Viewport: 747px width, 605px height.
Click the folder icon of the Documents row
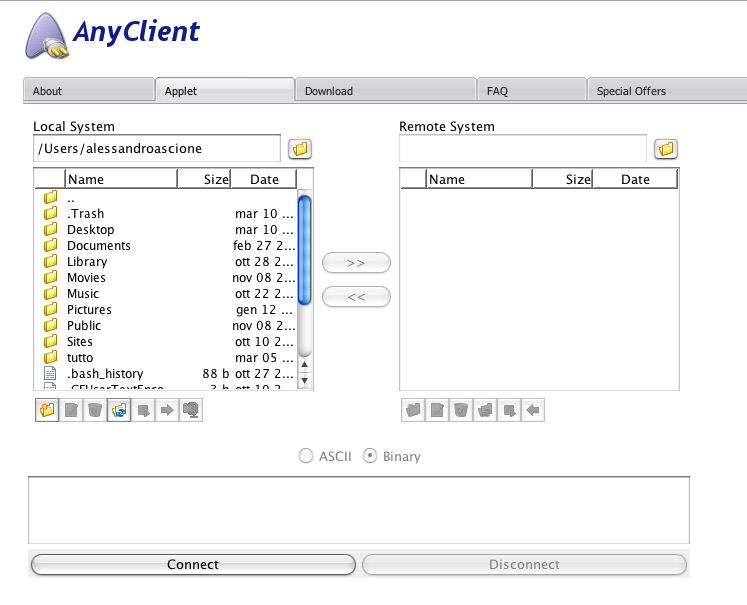pos(50,245)
